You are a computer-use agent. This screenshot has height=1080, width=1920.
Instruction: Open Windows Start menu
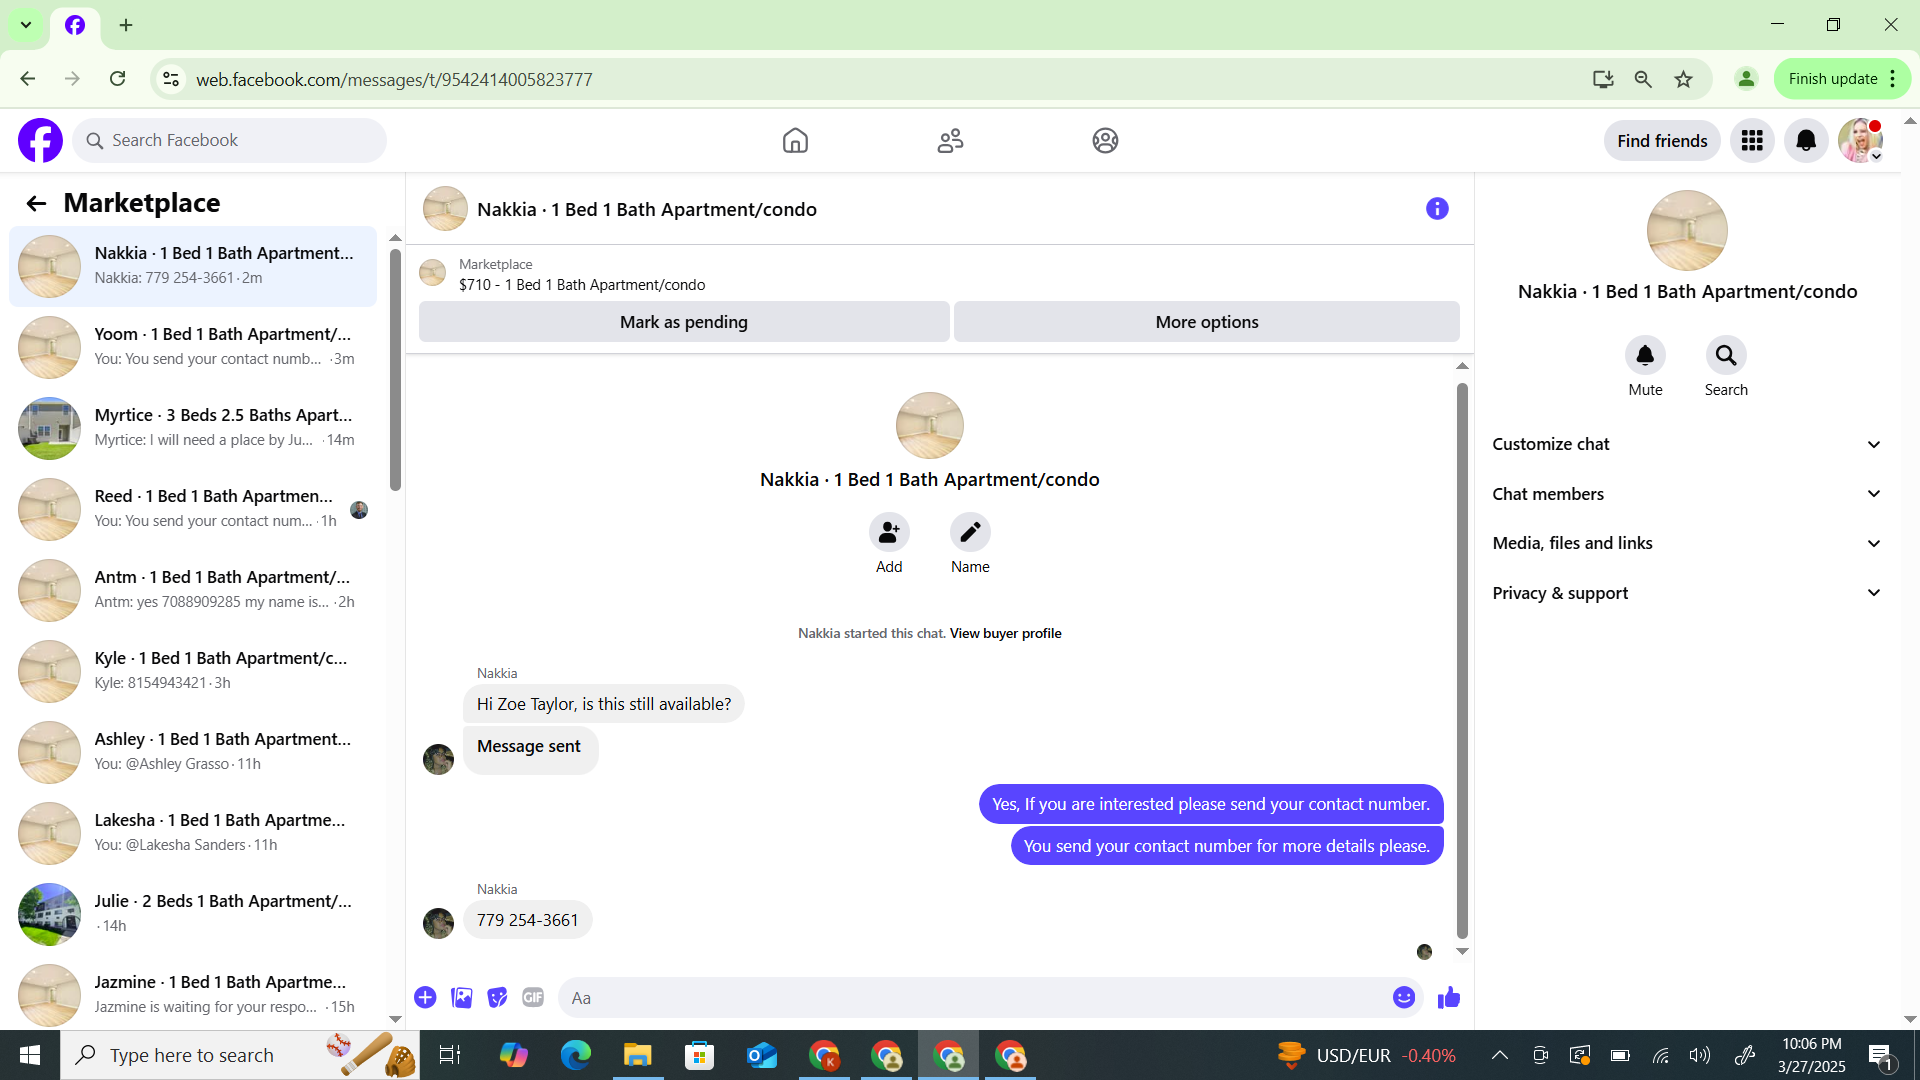[30, 1056]
